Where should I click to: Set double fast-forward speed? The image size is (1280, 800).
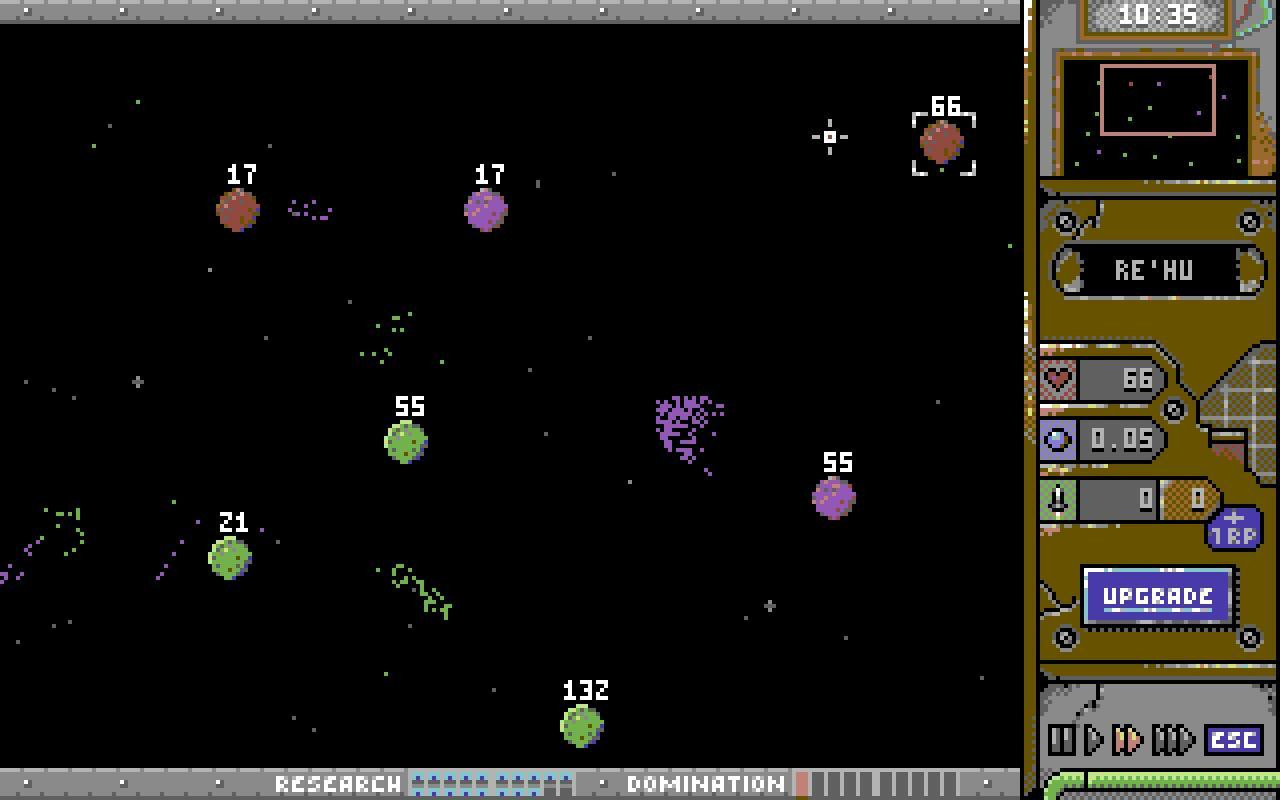[1128, 740]
